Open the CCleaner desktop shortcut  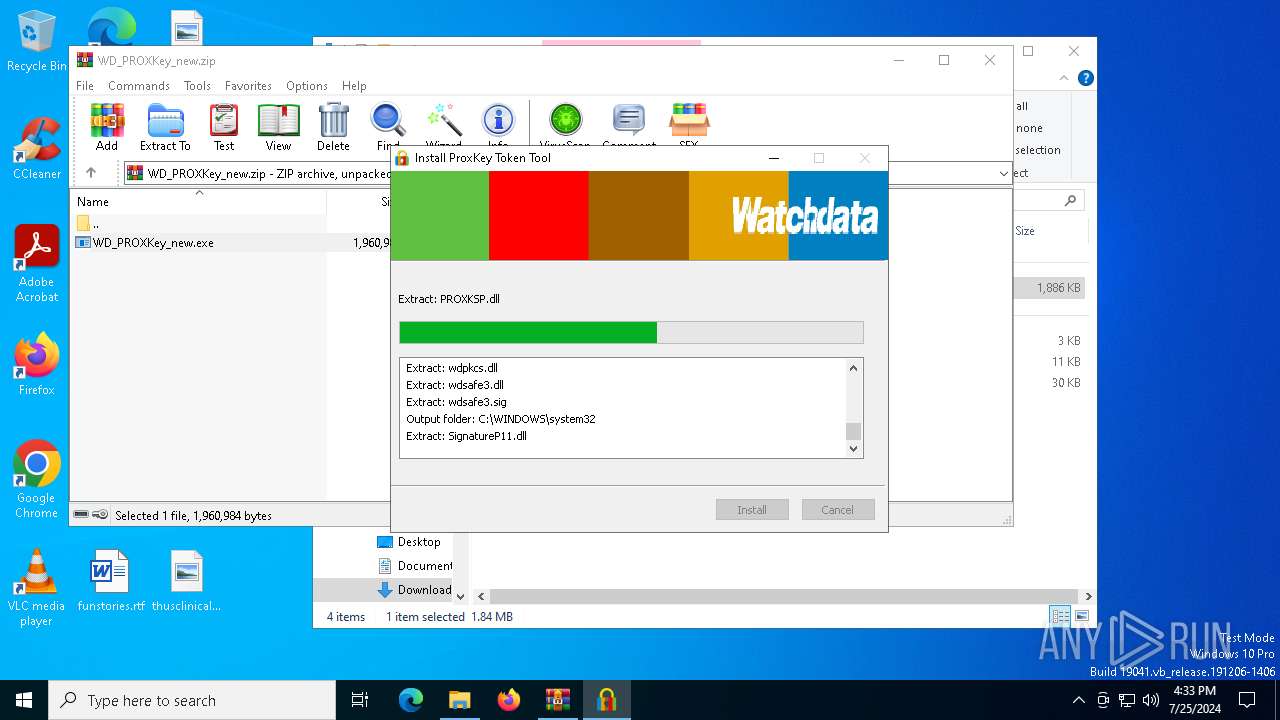37,148
